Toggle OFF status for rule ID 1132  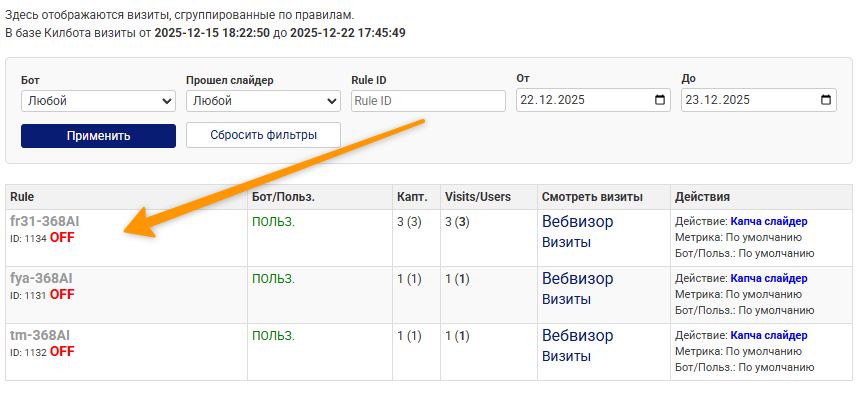pyautogui.click(x=62, y=352)
